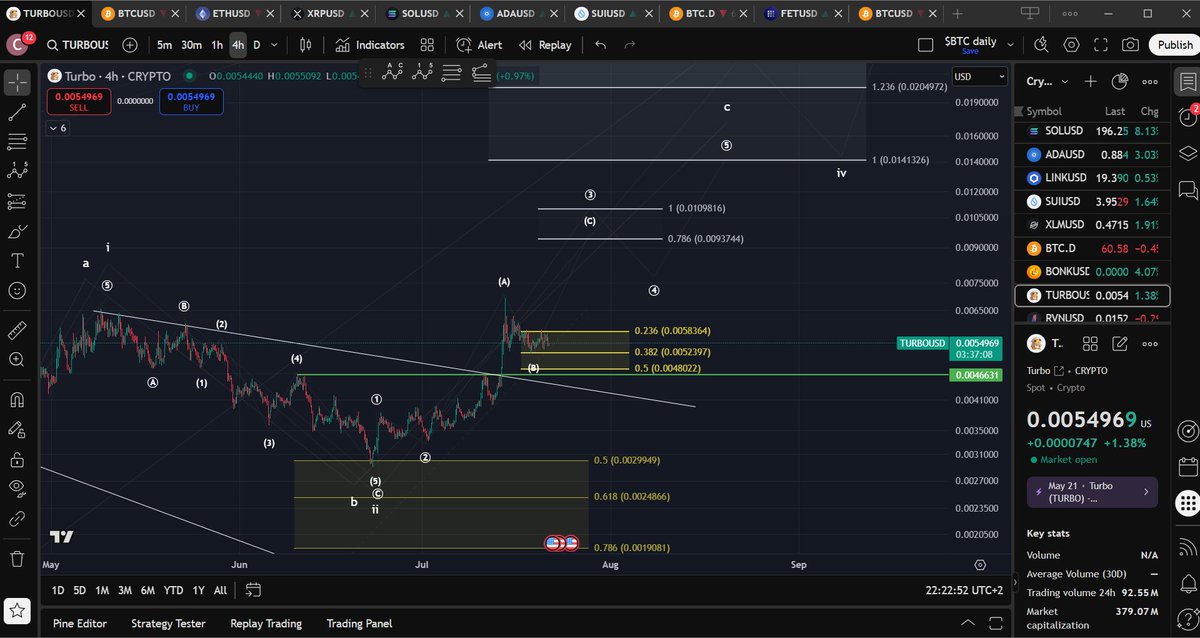
Task: Set the date range to 3M
Action: click(125, 590)
